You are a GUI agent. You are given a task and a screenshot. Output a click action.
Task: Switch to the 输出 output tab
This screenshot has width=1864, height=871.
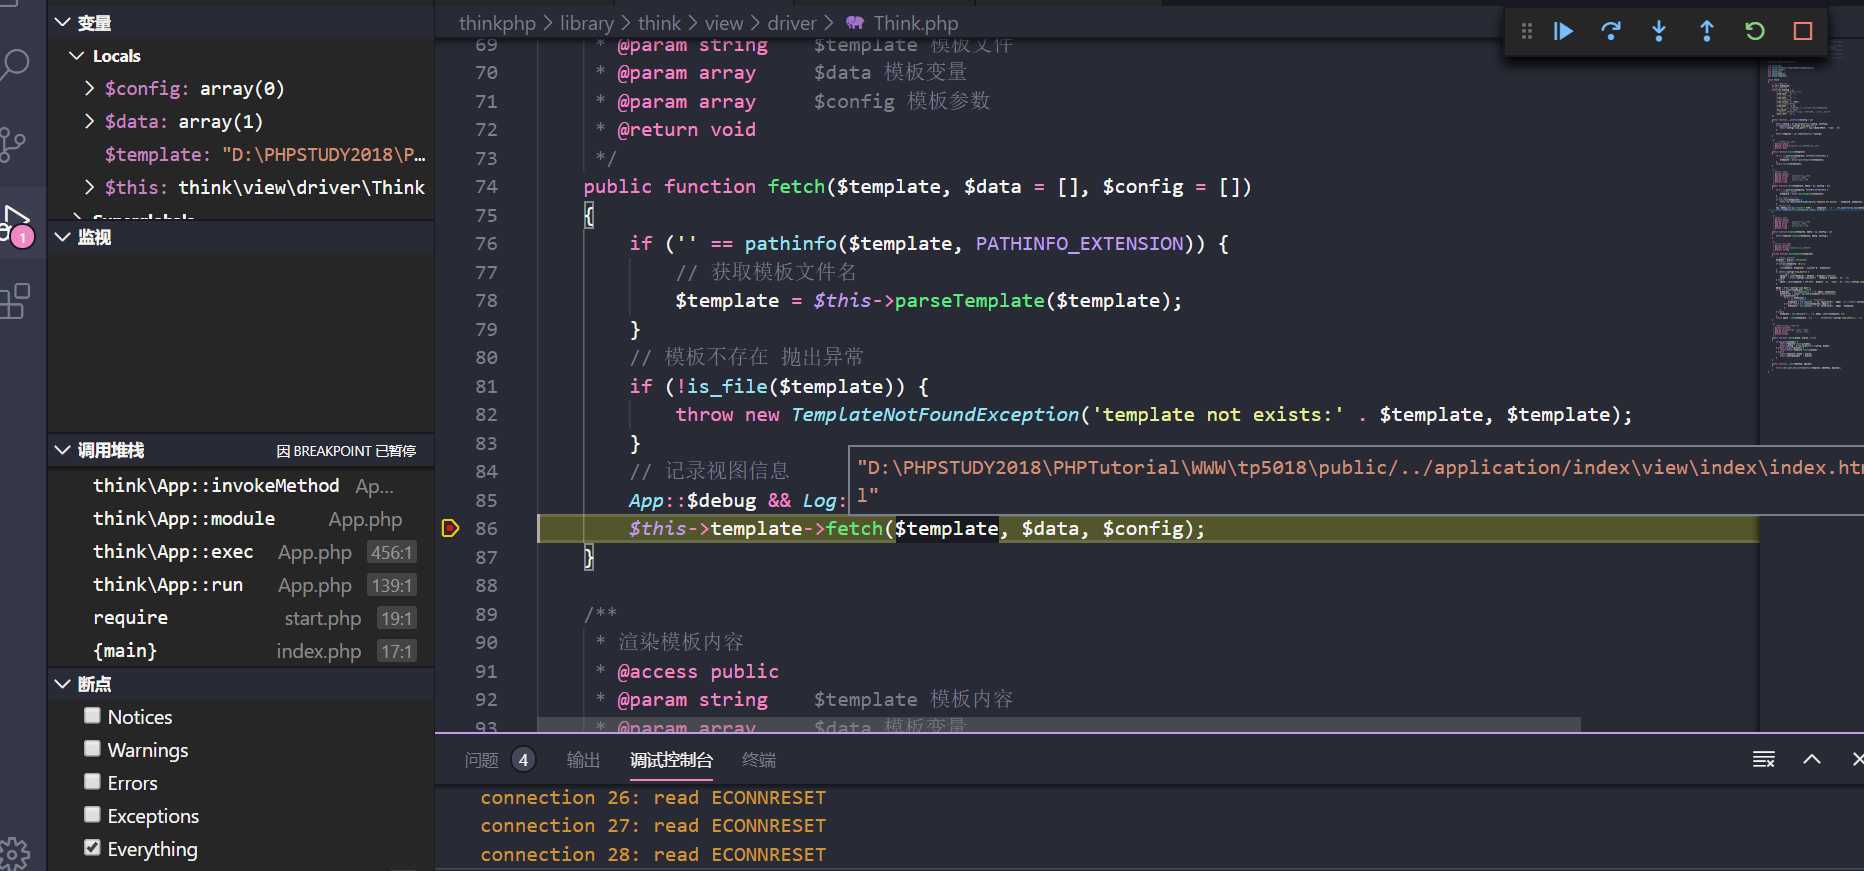coord(583,760)
